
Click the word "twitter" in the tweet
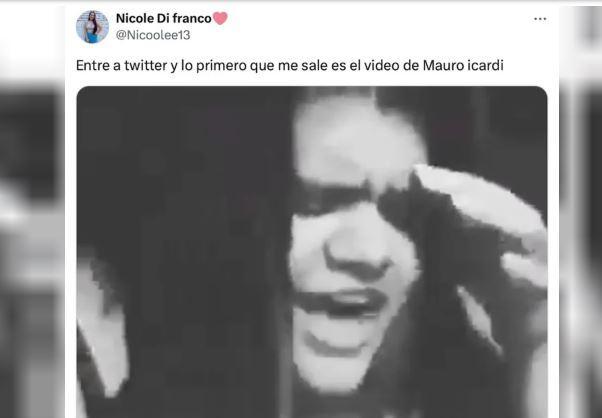(146, 65)
